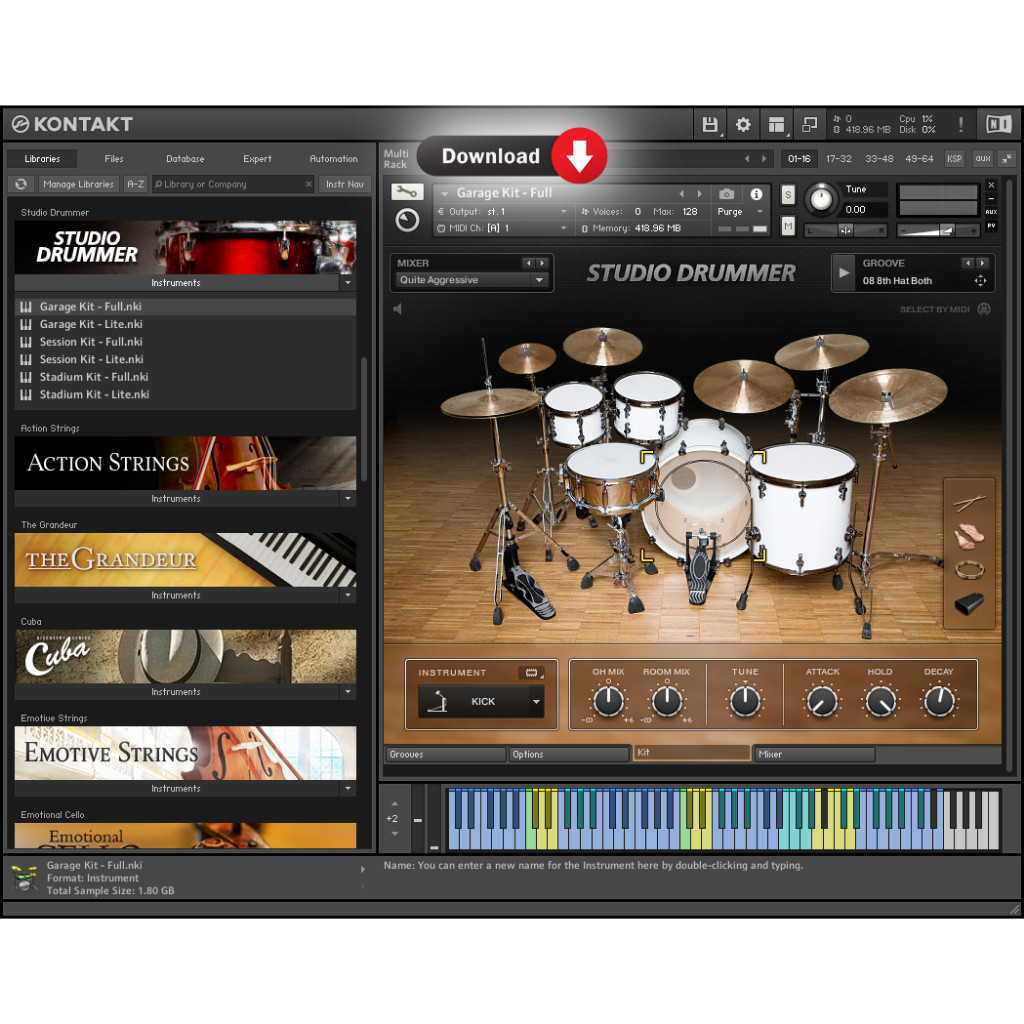Click the Action Strings library banner

(x=185, y=463)
